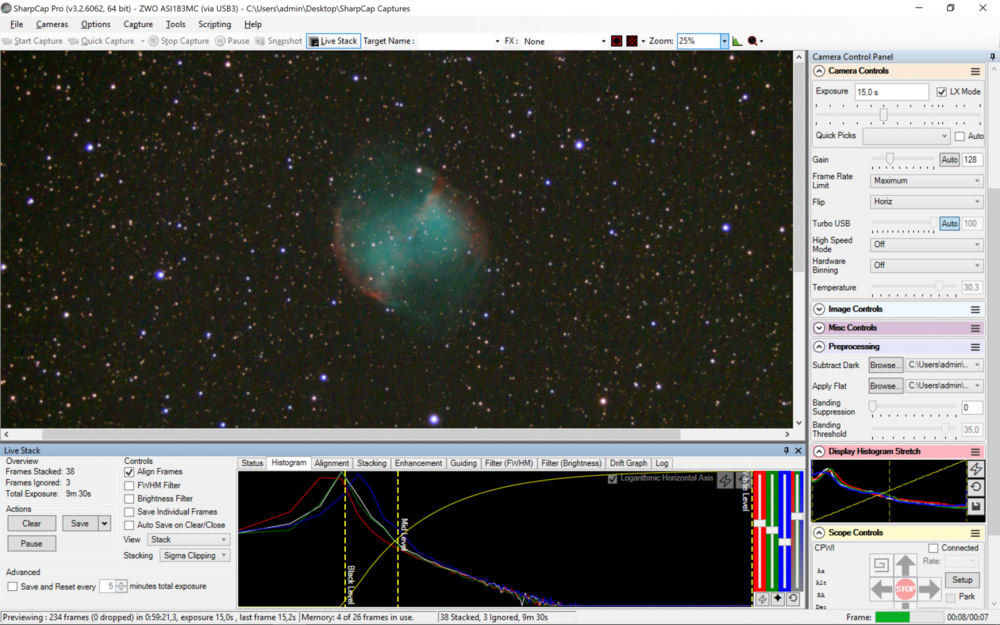Uncheck the LX Mode checkbox
Viewport: 1000px width, 625px height.
click(941, 92)
